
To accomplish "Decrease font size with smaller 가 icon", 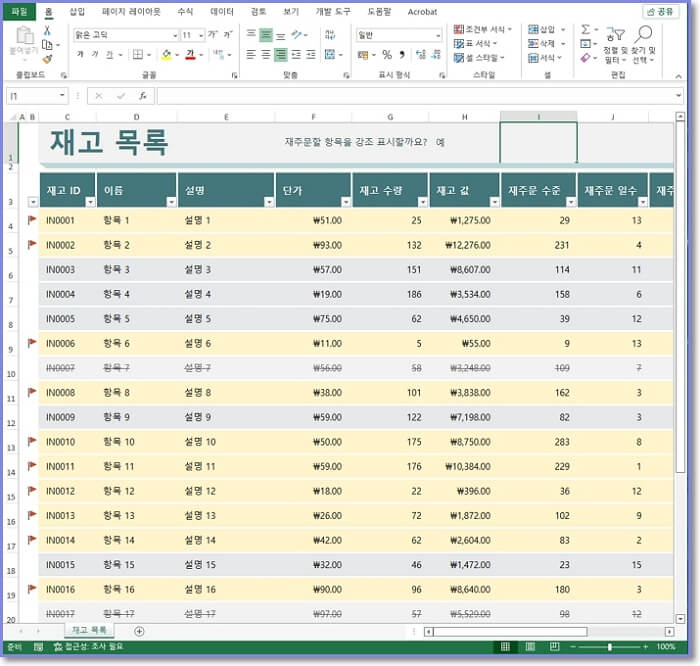I will pos(228,34).
